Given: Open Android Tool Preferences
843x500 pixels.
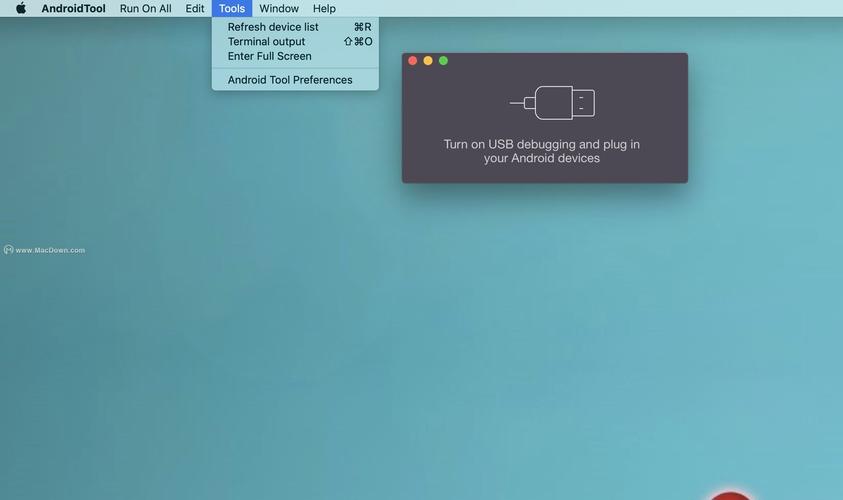Looking at the screenshot, I should (295, 80).
